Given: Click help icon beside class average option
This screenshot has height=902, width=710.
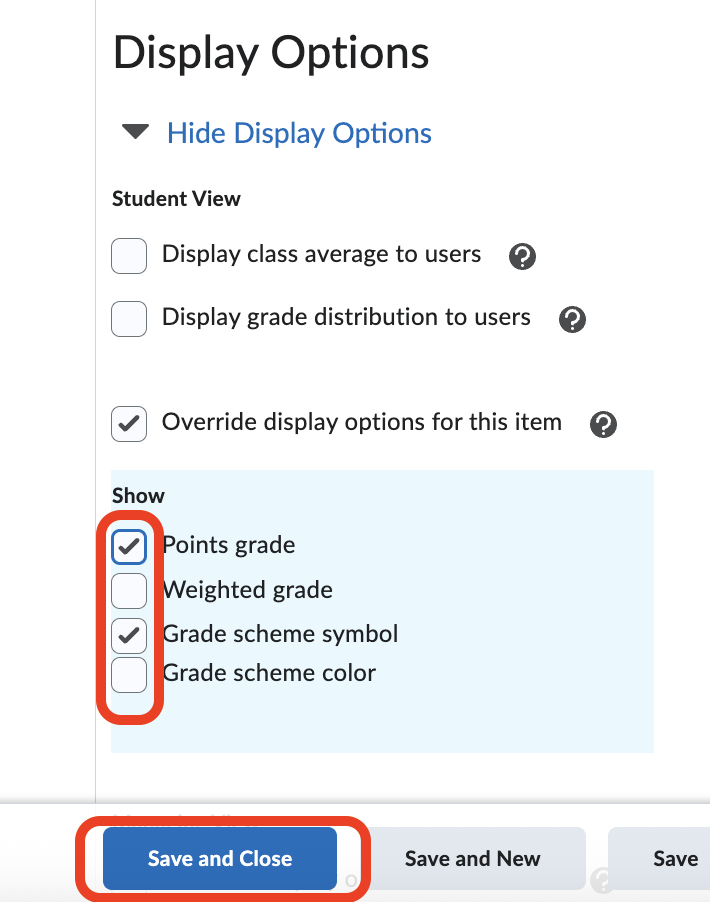Looking at the screenshot, I should [522, 257].
